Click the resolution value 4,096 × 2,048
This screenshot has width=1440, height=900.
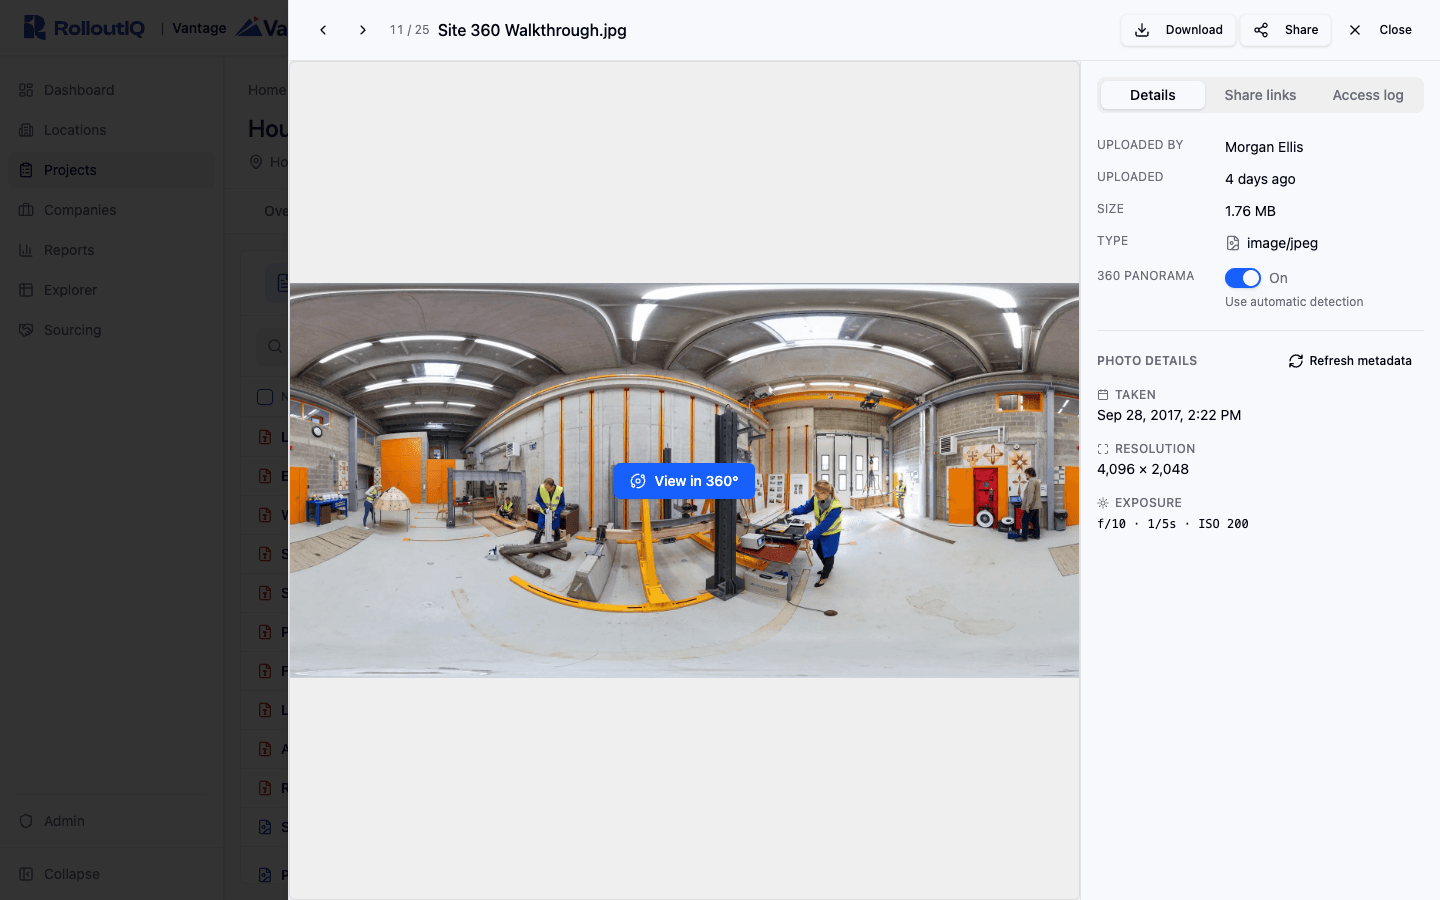click(x=1143, y=469)
